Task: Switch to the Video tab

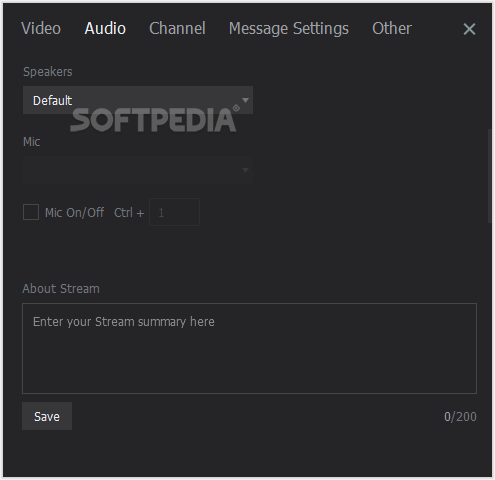Action: click(41, 28)
